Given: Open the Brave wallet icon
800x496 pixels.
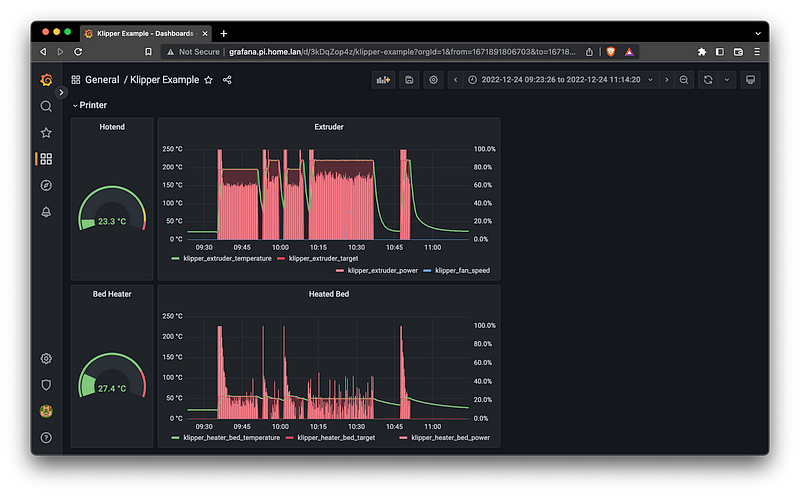Looking at the screenshot, I should [738, 52].
